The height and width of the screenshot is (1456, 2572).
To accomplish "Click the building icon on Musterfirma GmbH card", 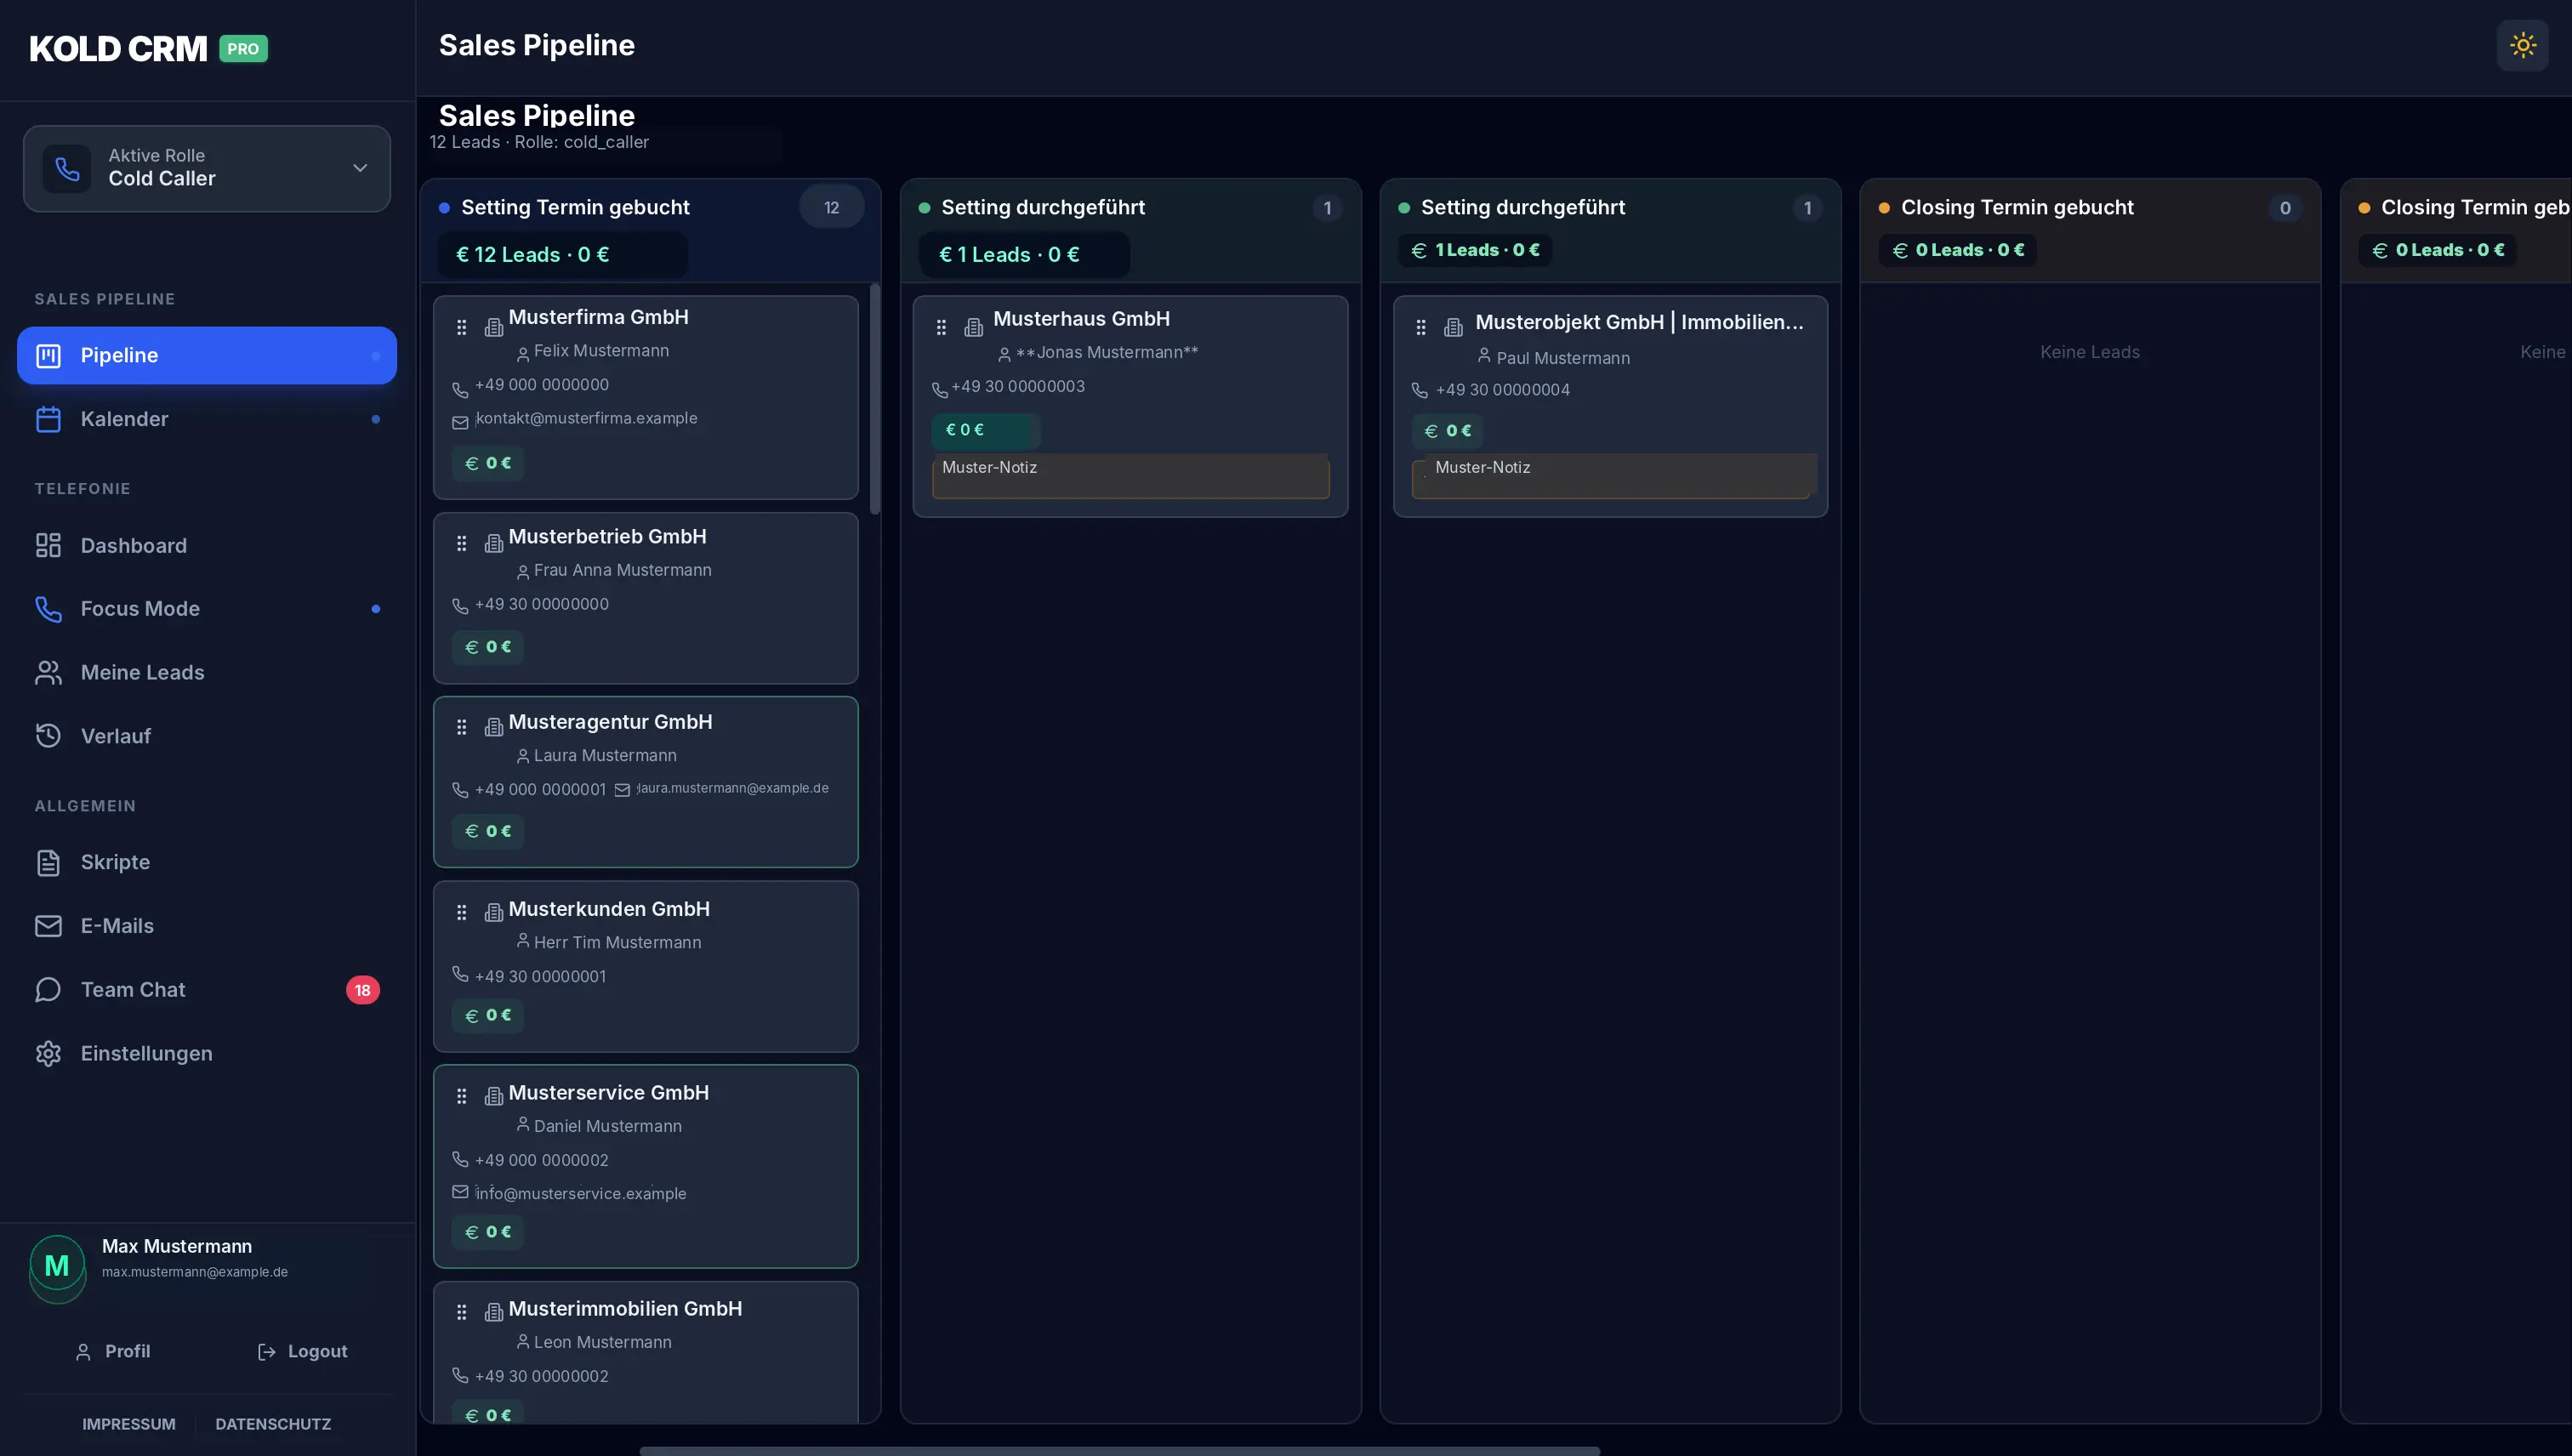I will coord(494,327).
